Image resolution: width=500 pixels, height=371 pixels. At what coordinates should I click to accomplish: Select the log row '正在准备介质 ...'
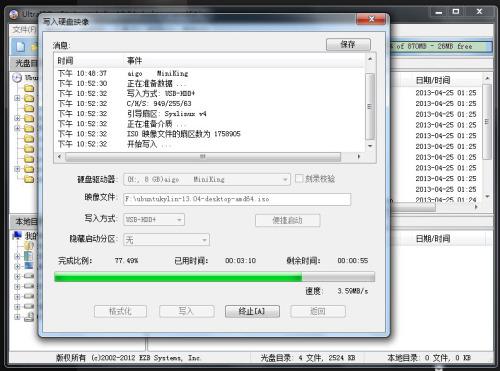click(209, 124)
